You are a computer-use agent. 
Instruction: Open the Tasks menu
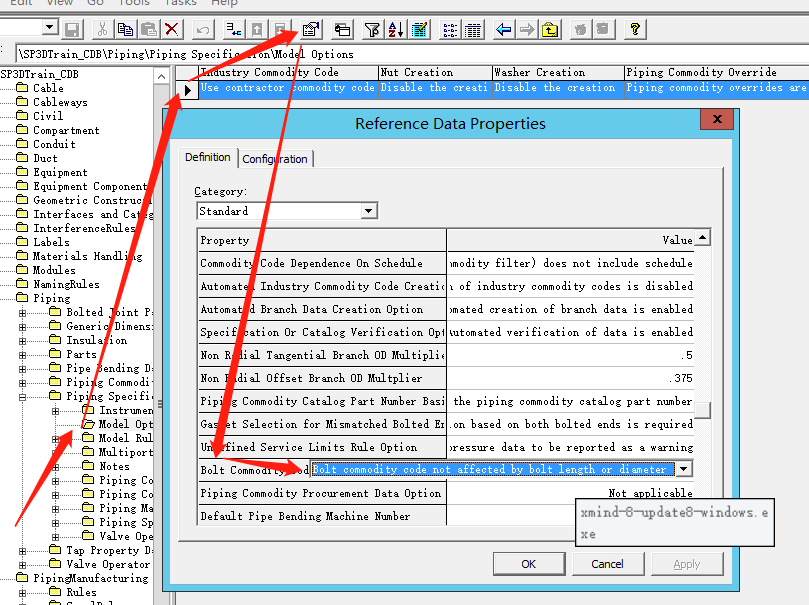click(180, 3)
